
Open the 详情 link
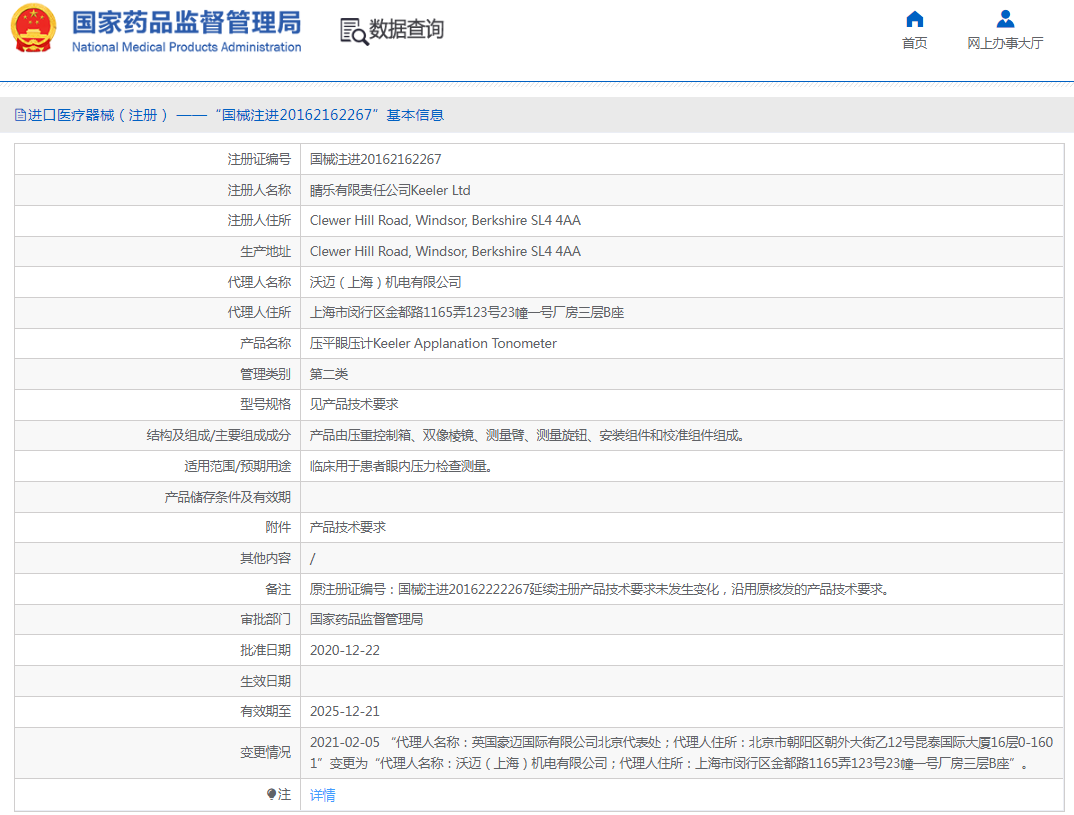(x=323, y=794)
